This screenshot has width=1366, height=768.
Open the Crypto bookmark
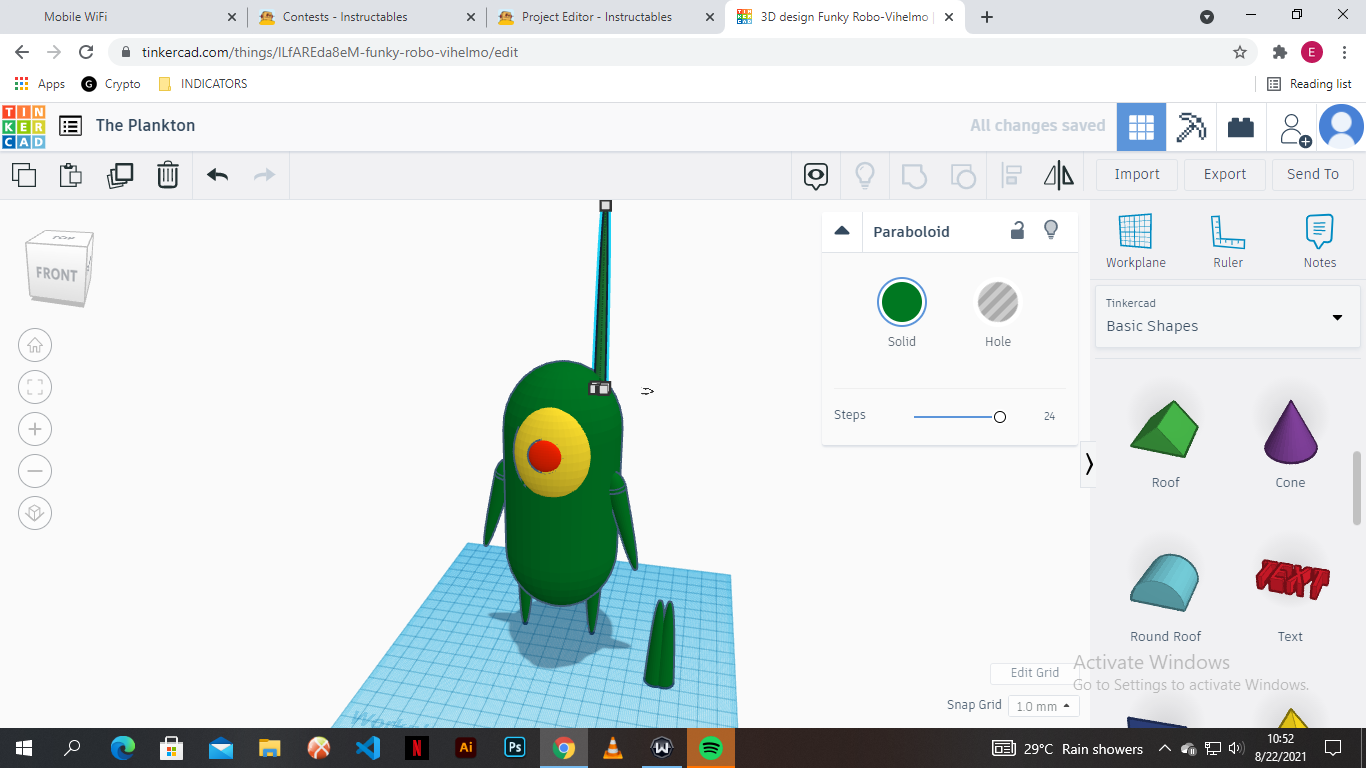point(111,84)
